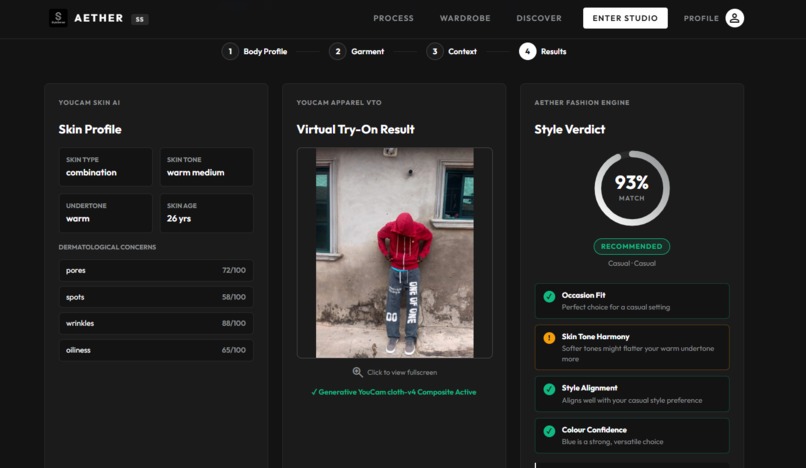Select step 2 Garment circle
The height and width of the screenshot is (468, 806).
click(337, 51)
